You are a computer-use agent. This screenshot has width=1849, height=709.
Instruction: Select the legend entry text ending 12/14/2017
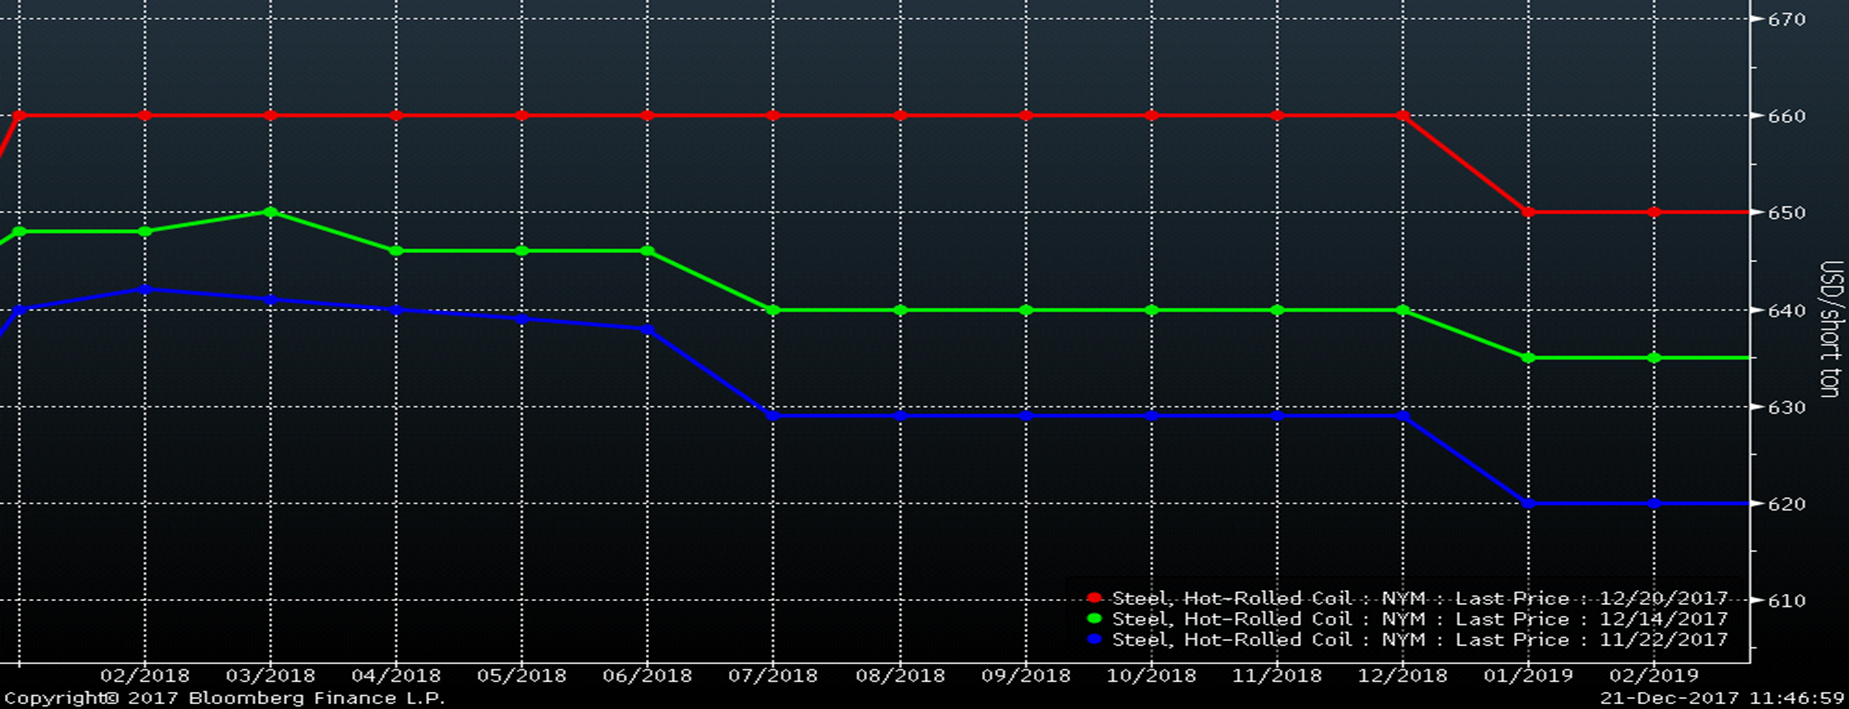(x=1419, y=619)
